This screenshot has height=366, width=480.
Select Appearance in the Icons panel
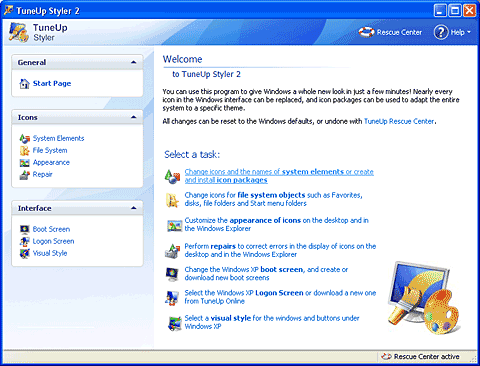point(51,162)
